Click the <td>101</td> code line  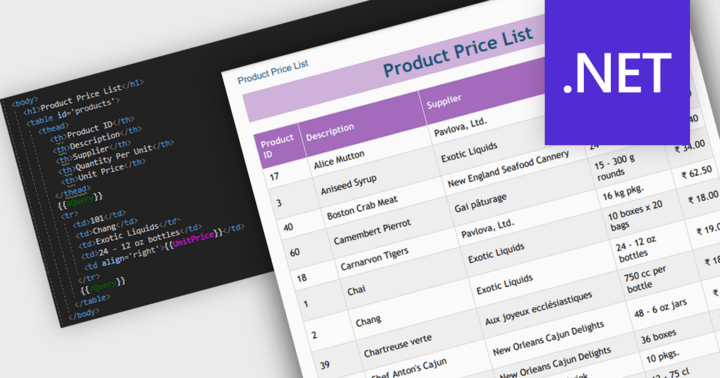98,219
